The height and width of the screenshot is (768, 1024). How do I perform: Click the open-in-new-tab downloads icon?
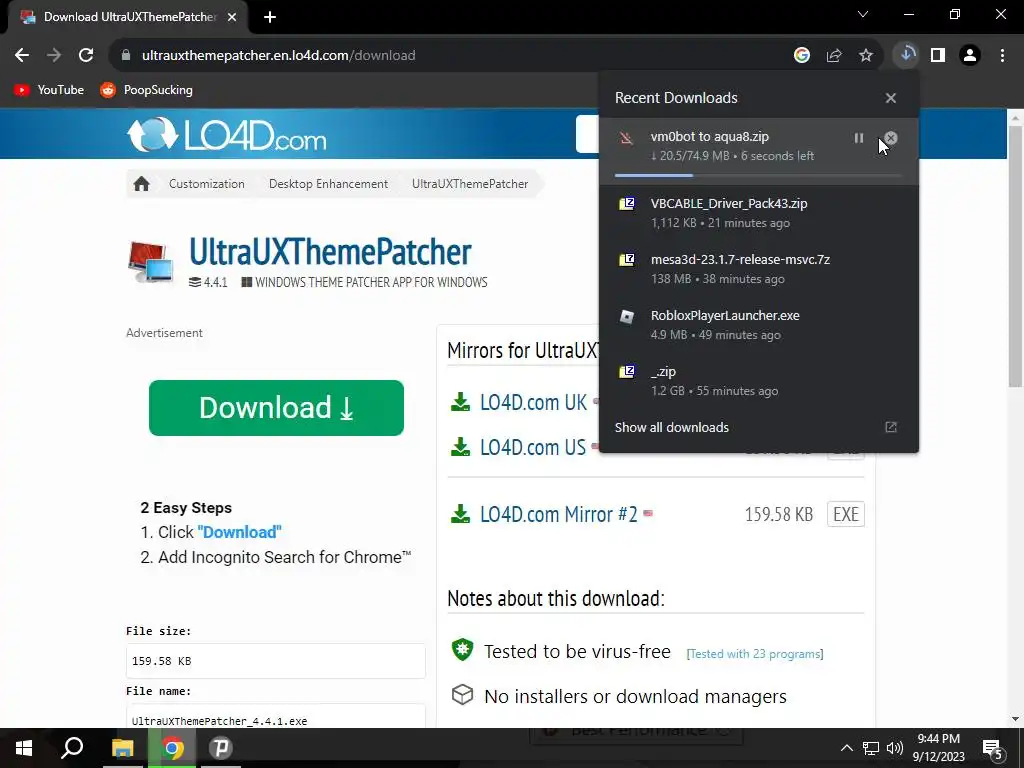tap(891, 427)
